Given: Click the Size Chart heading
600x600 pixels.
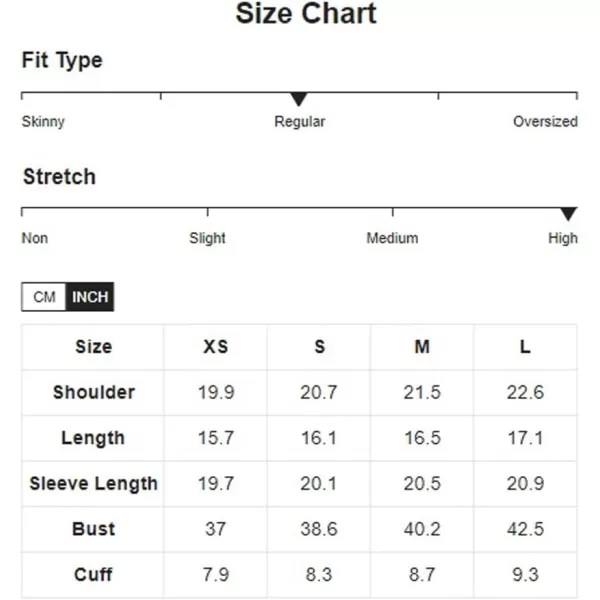Looking at the screenshot, I should [x=306, y=13].
